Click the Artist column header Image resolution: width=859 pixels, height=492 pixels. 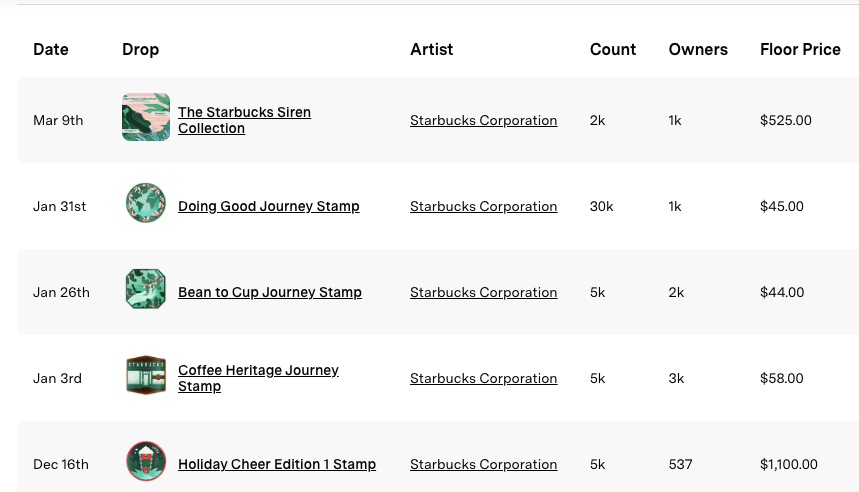(x=431, y=49)
